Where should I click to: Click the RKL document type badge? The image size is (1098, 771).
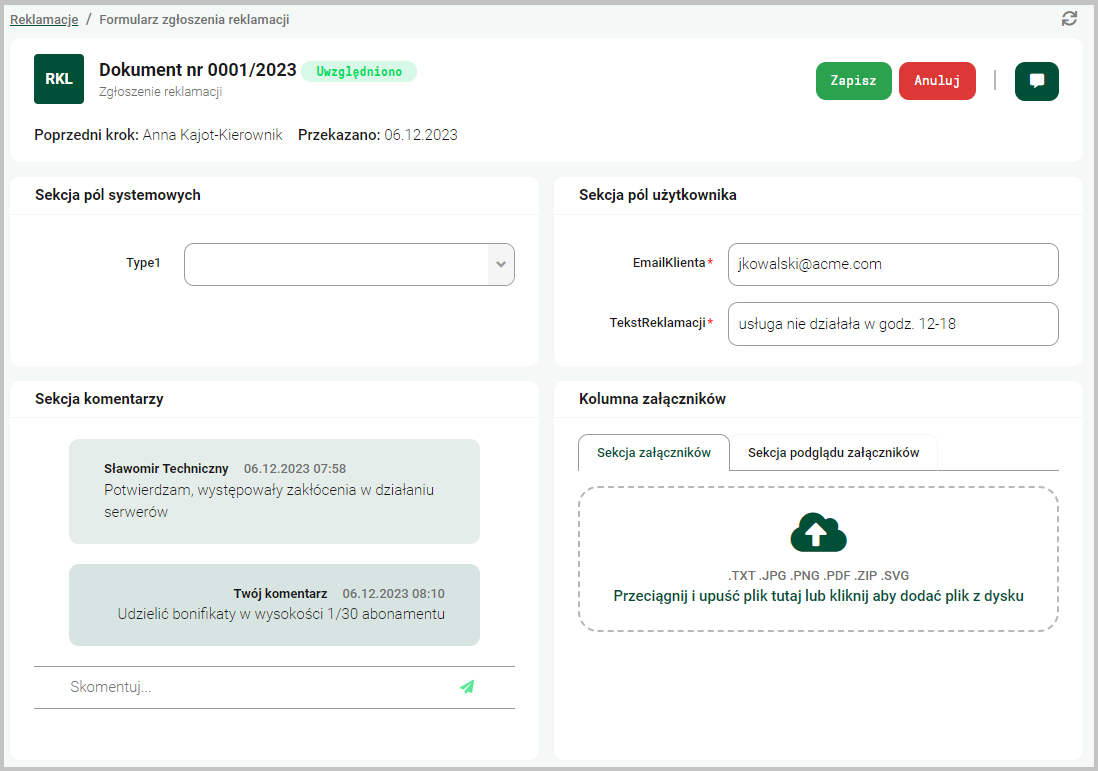(x=59, y=79)
